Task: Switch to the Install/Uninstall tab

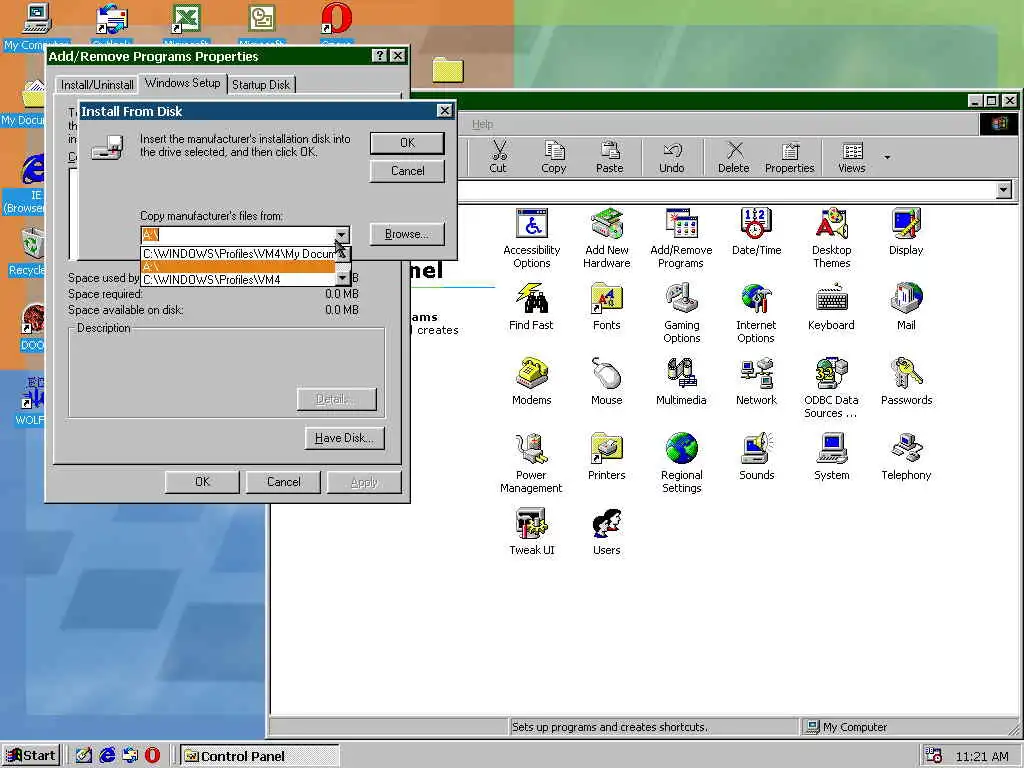Action: [x=97, y=84]
